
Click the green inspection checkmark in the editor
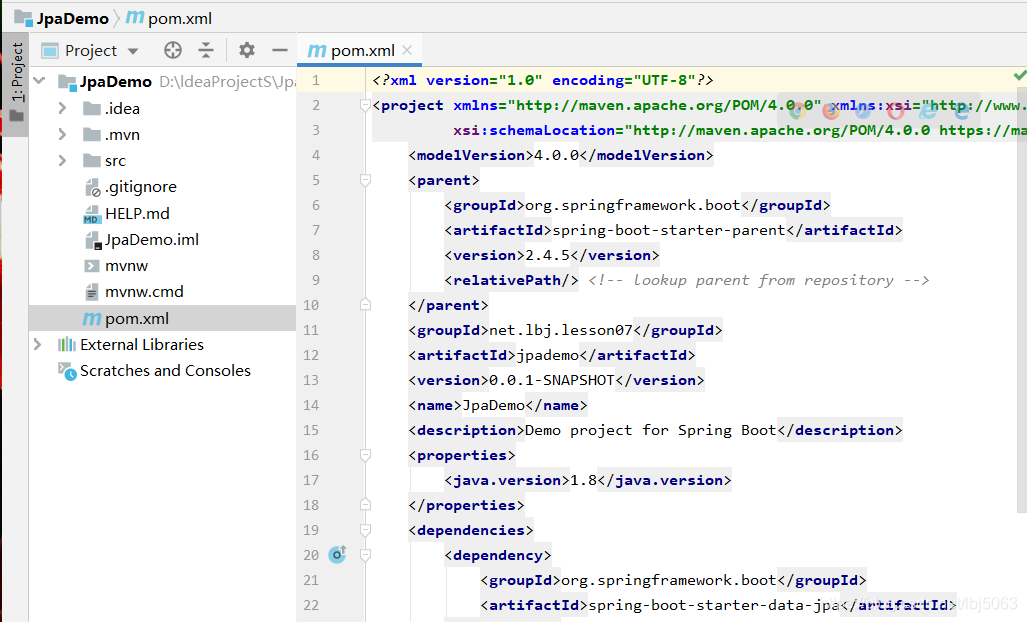coord(1020,76)
